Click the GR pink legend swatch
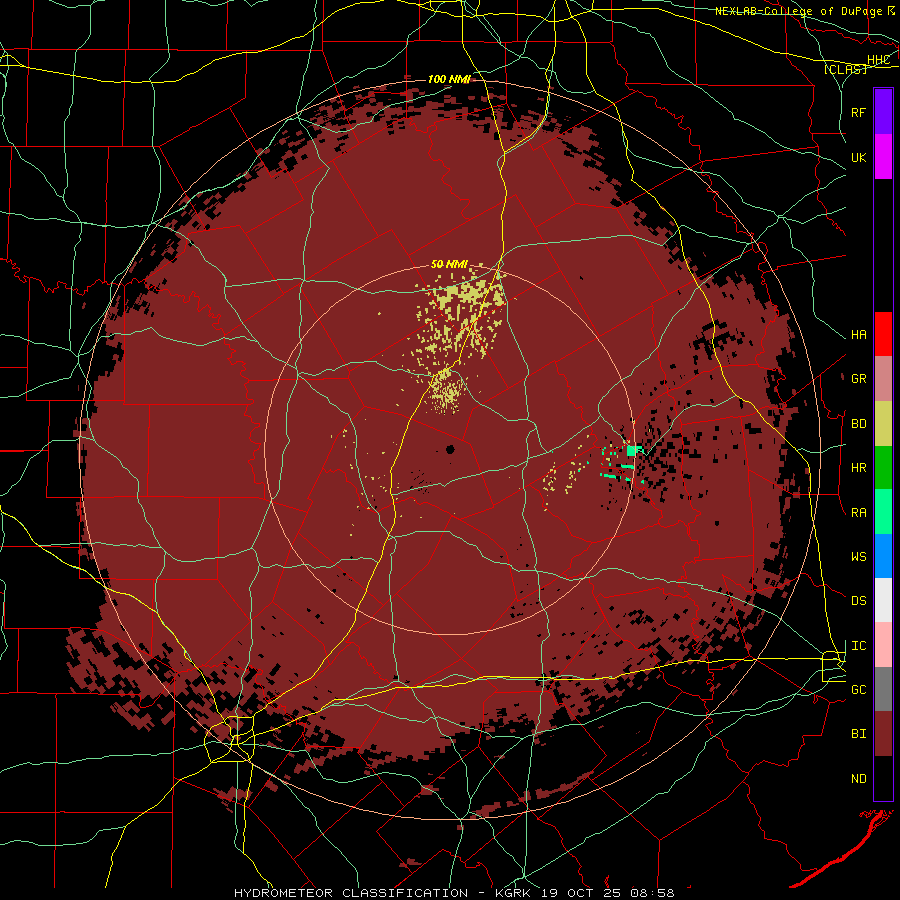900x900 pixels. click(883, 379)
